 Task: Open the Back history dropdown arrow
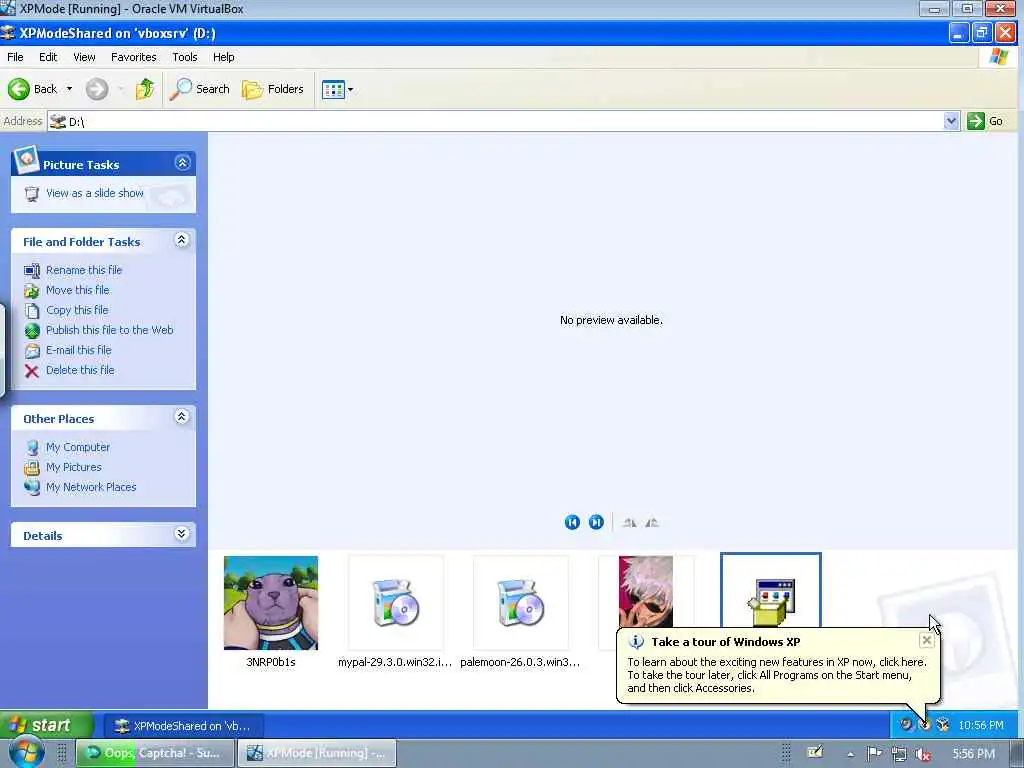point(69,89)
